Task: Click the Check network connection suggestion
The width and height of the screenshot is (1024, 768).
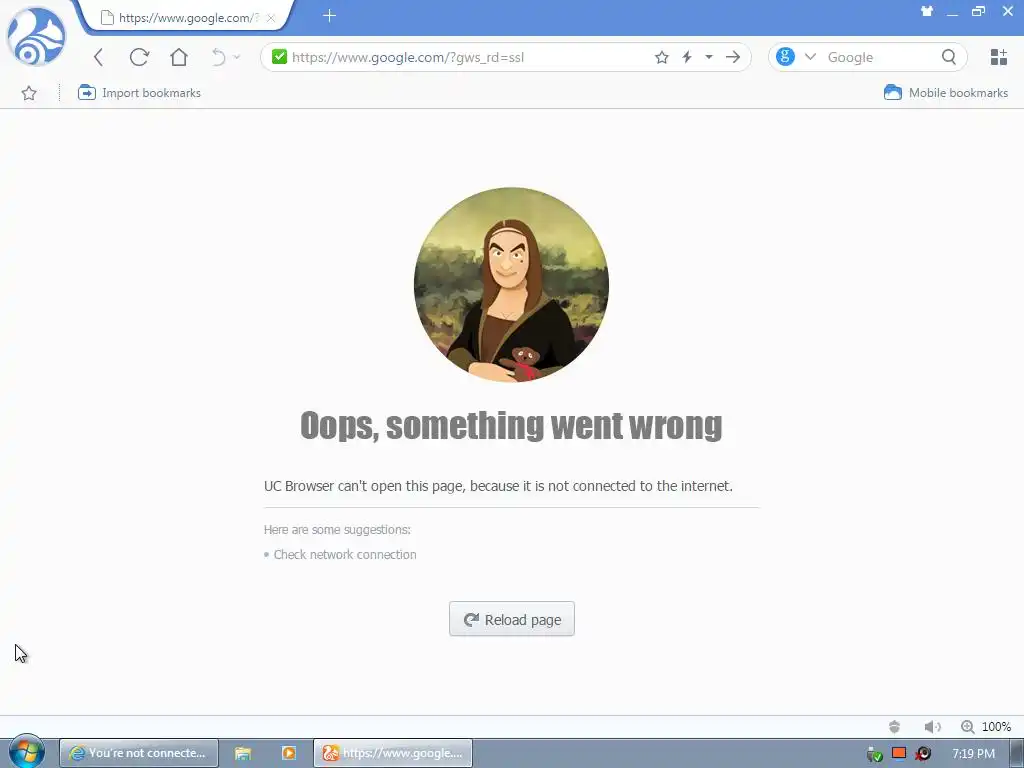Action: tap(344, 554)
